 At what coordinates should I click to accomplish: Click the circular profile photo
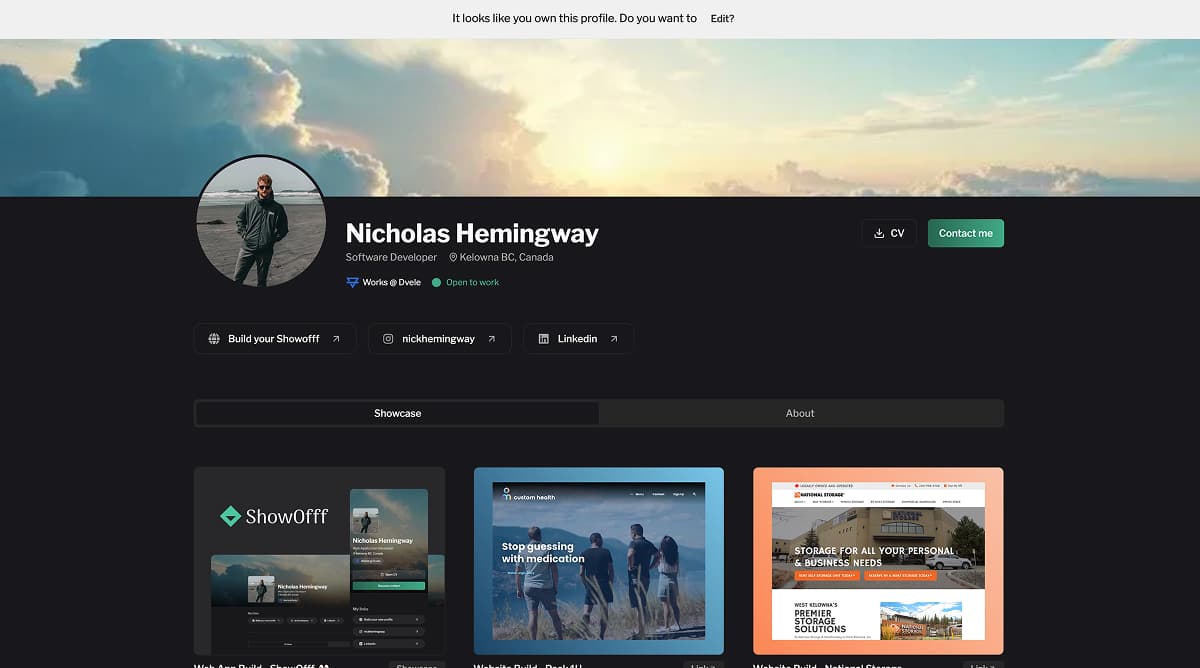point(261,222)
